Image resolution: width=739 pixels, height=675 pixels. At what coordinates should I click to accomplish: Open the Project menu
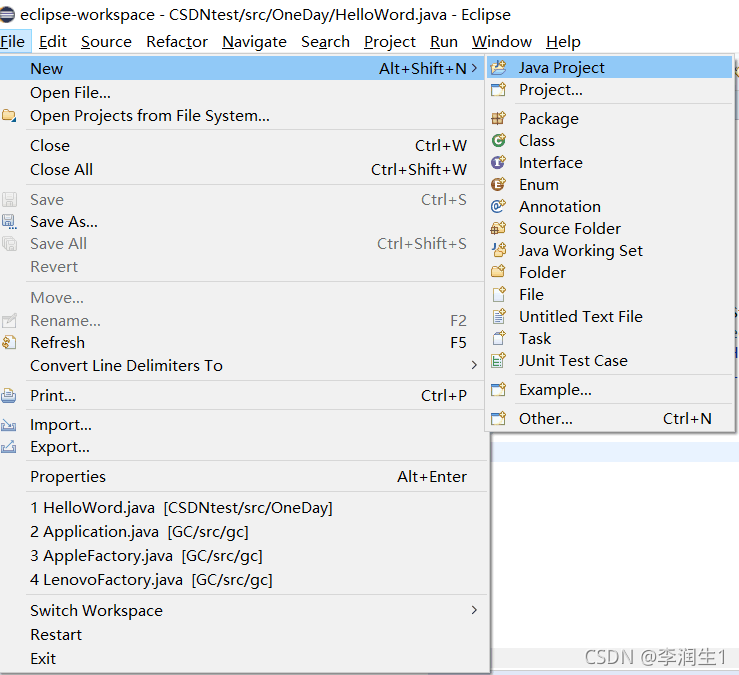tap(390, 42)
